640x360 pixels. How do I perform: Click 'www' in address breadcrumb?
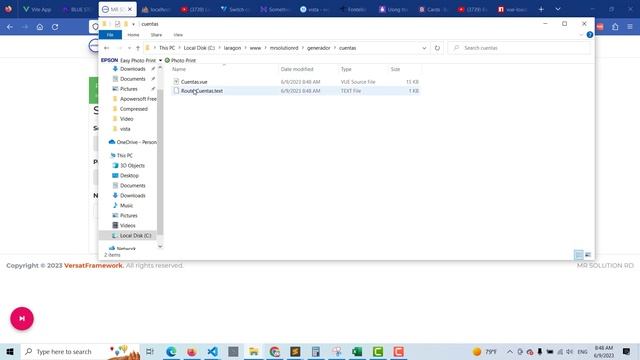[x=255, y=48]
